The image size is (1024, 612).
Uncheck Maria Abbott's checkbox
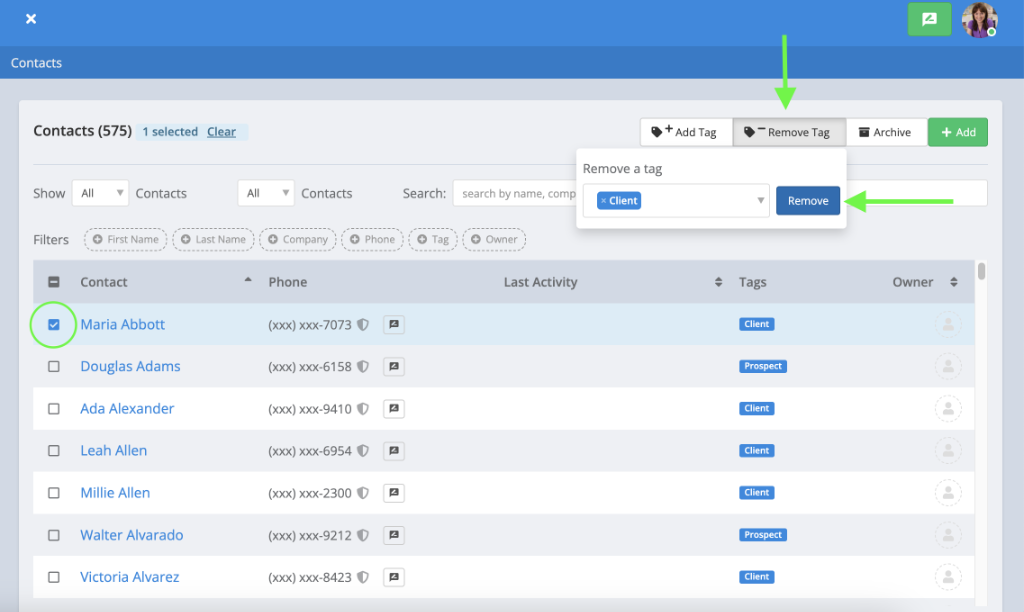point(54,325)
